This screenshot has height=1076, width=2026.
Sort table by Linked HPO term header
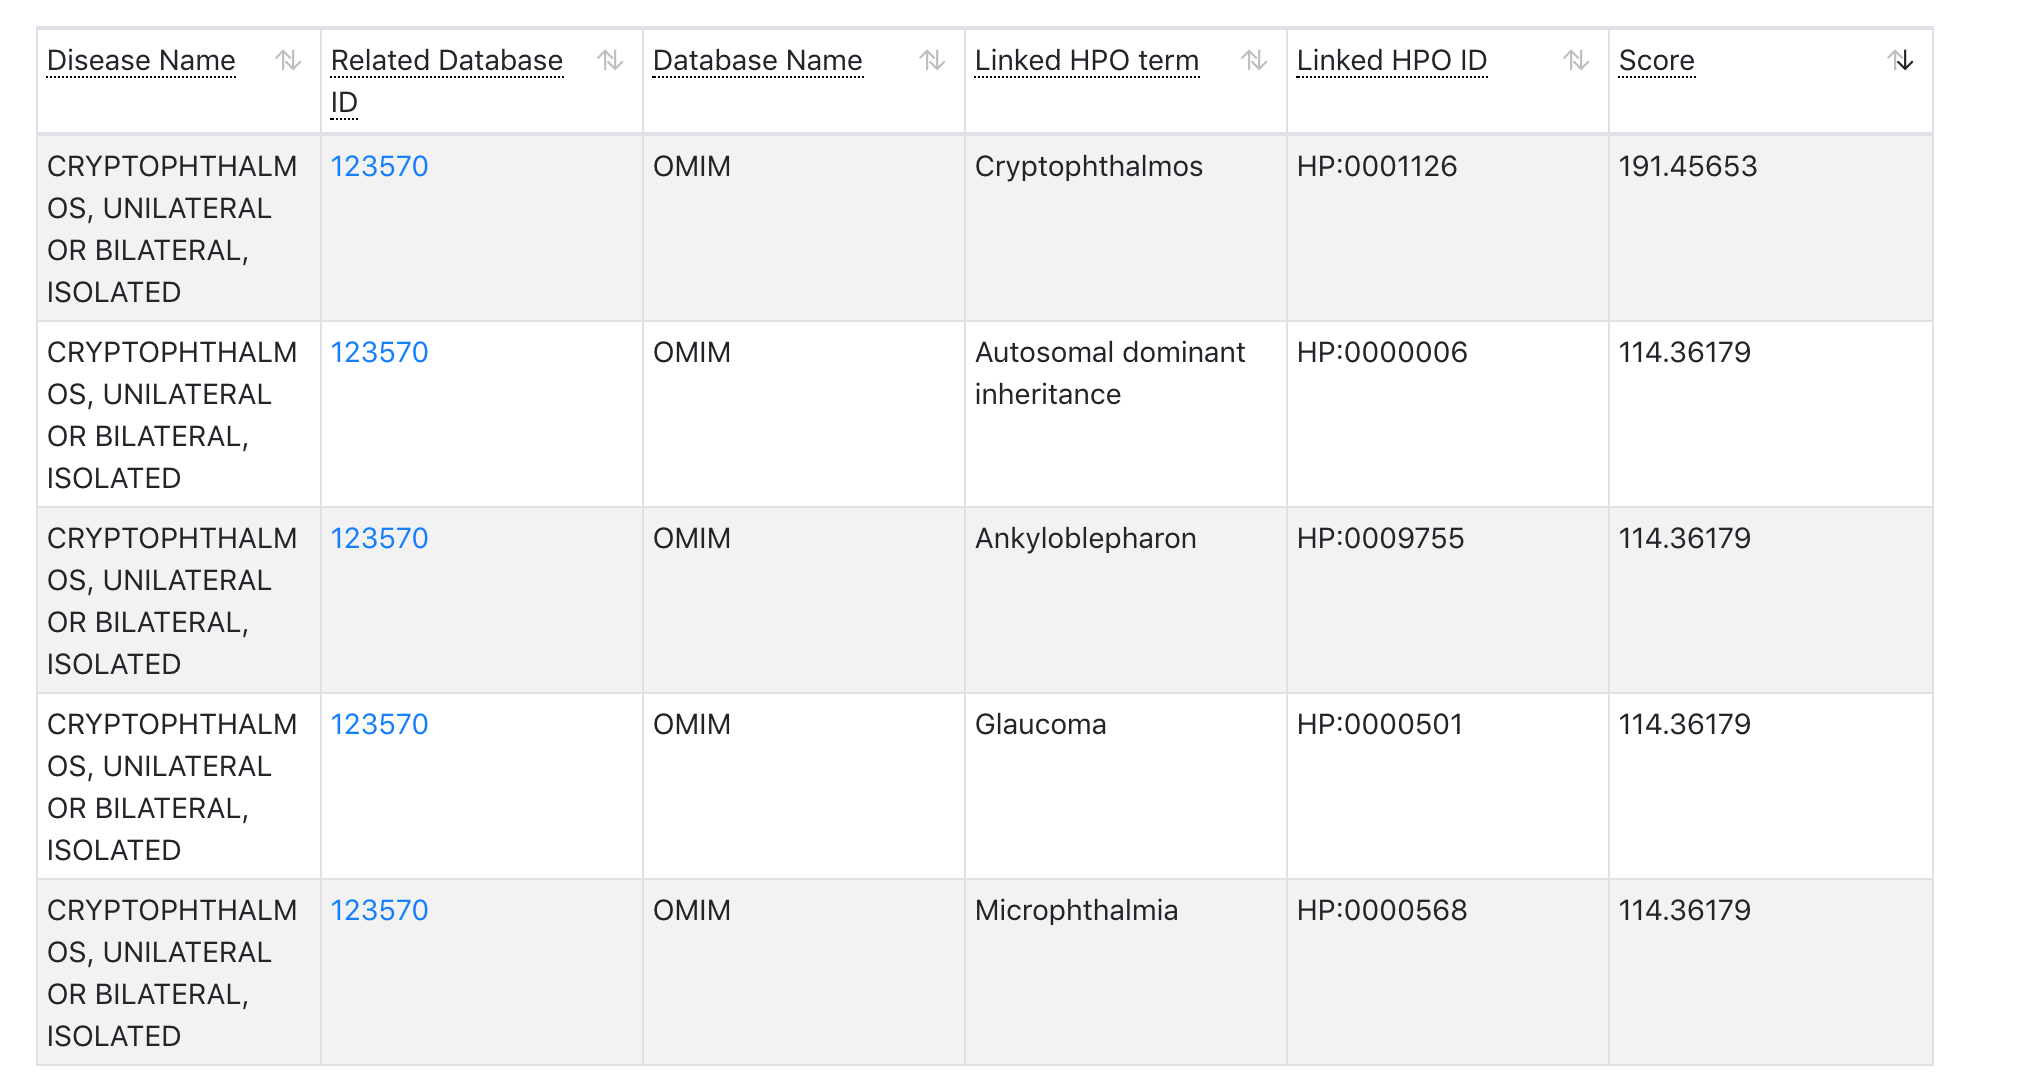[1087, 61]
